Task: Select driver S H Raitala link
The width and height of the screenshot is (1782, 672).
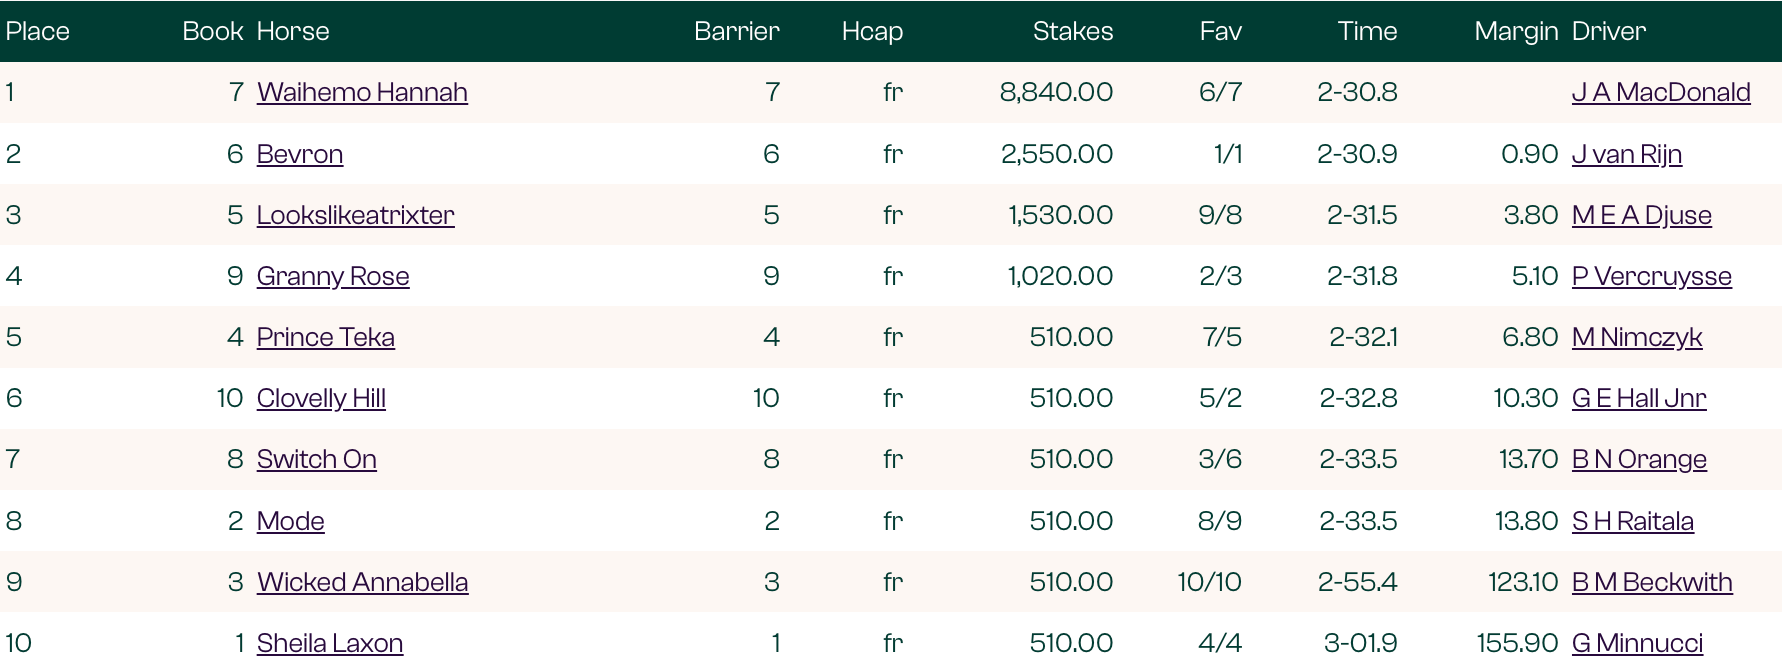Action: tap(1633, 521)
